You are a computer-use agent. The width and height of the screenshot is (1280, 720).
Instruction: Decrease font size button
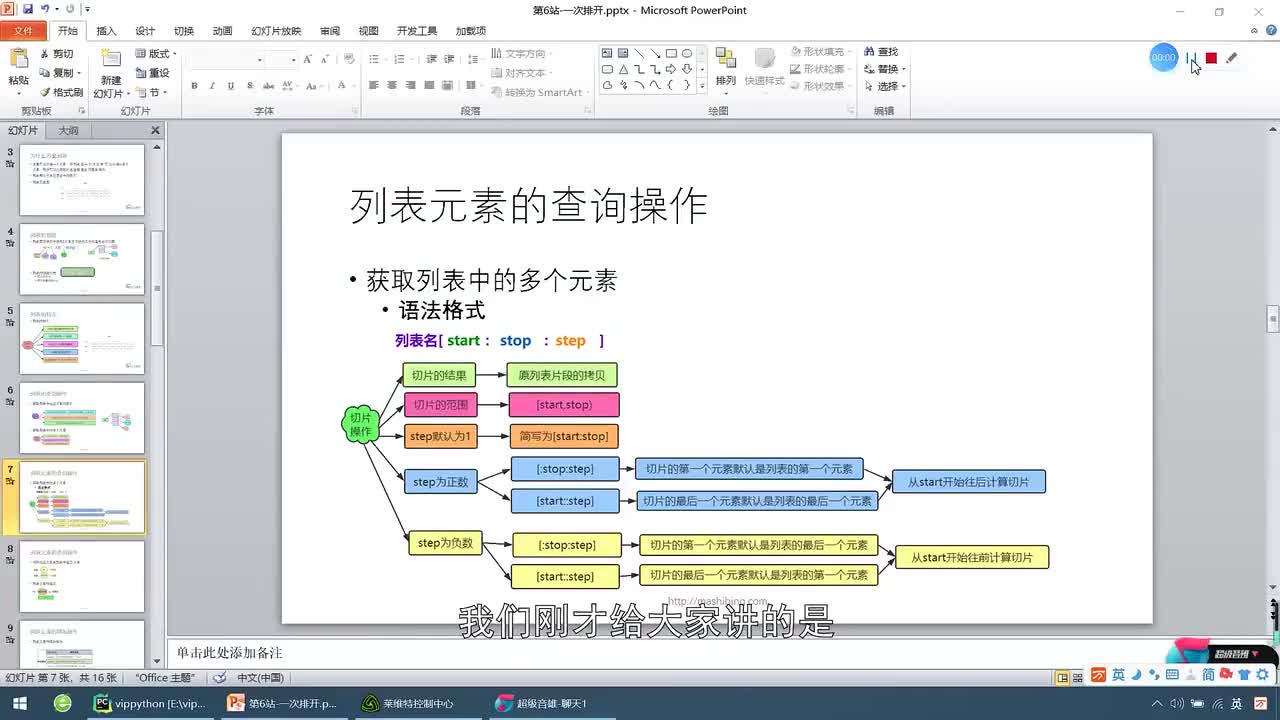327,60
